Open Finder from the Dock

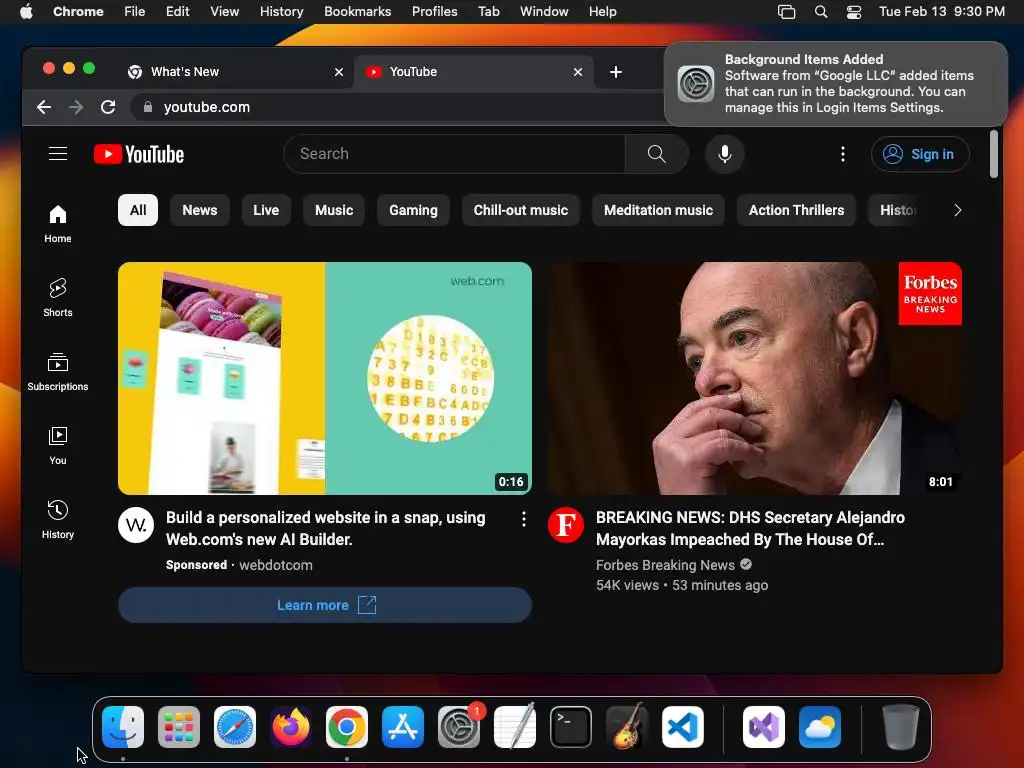click(123, 727)
